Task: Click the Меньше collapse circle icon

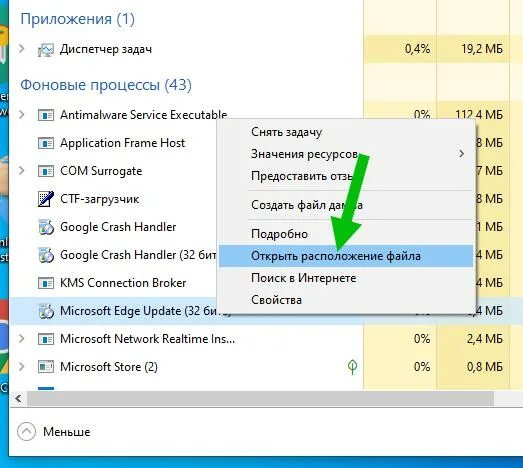Action: [26, 432]
